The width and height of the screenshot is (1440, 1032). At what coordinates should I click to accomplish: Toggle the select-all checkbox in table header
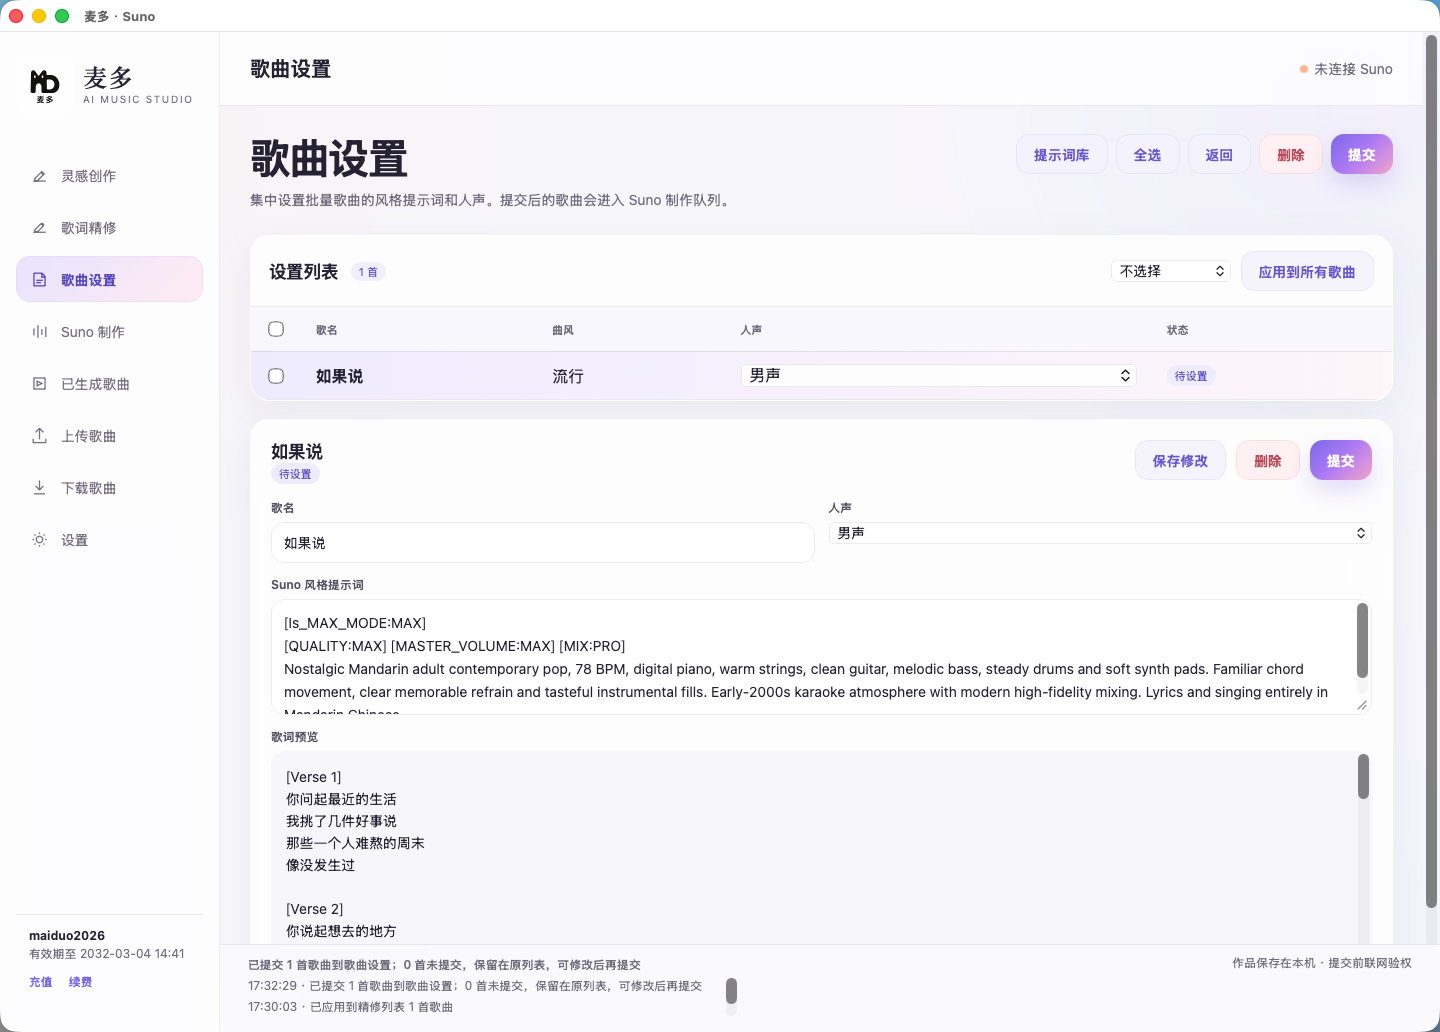click(x=276, y=329)
